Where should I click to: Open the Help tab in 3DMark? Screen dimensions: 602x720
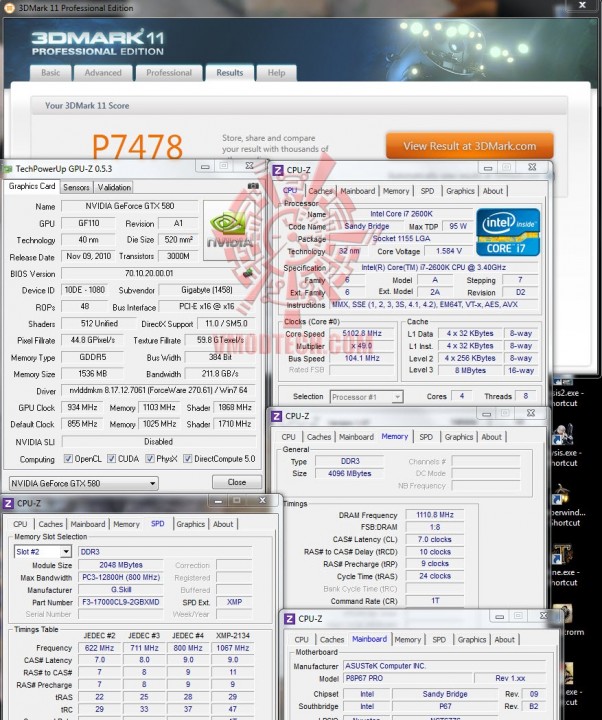pos(276,73)
